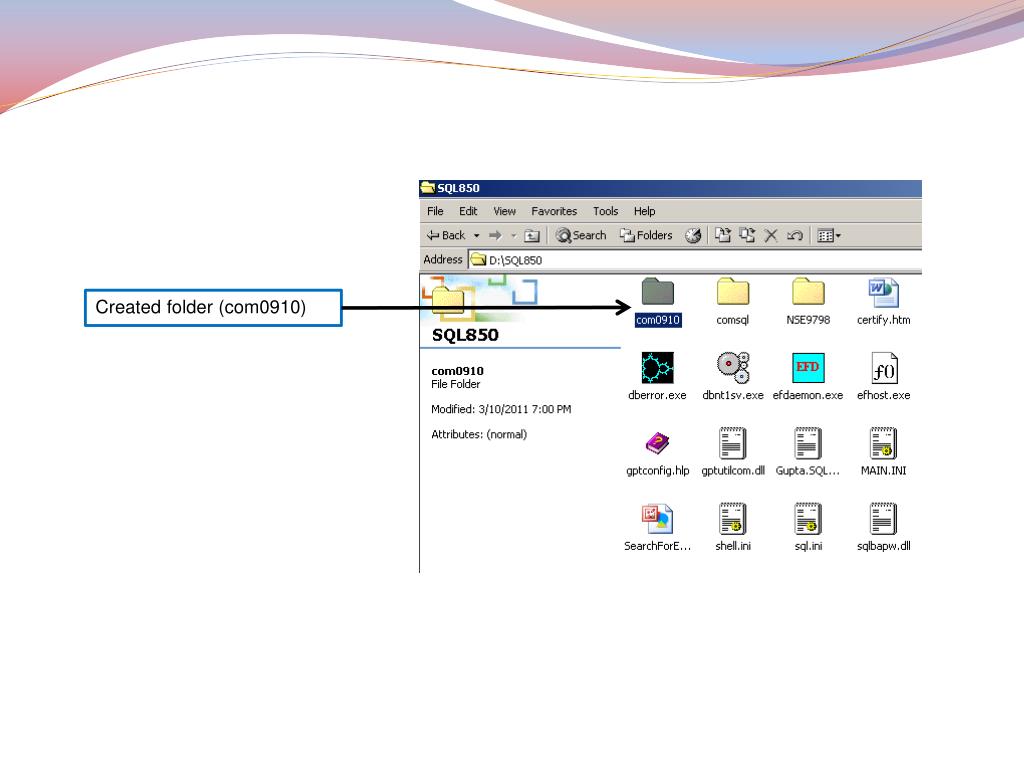
Task: Open the Favorites menu
Action: pyautogui.click(x=554, y=211)
